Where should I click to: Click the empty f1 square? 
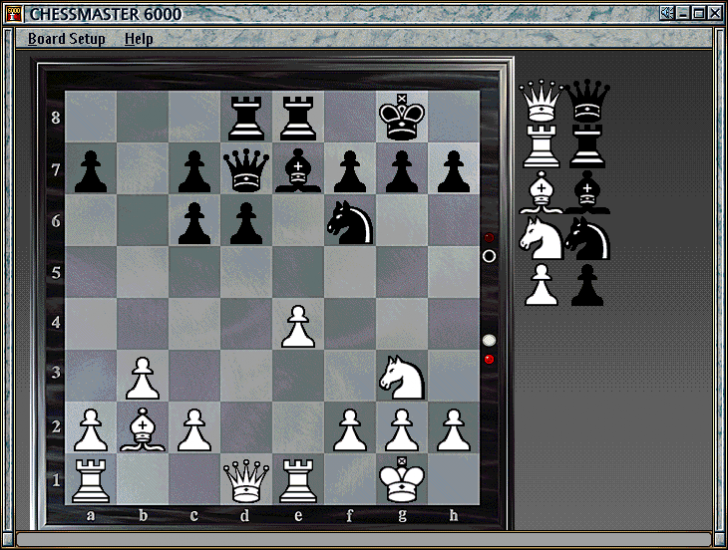(350, 479)
